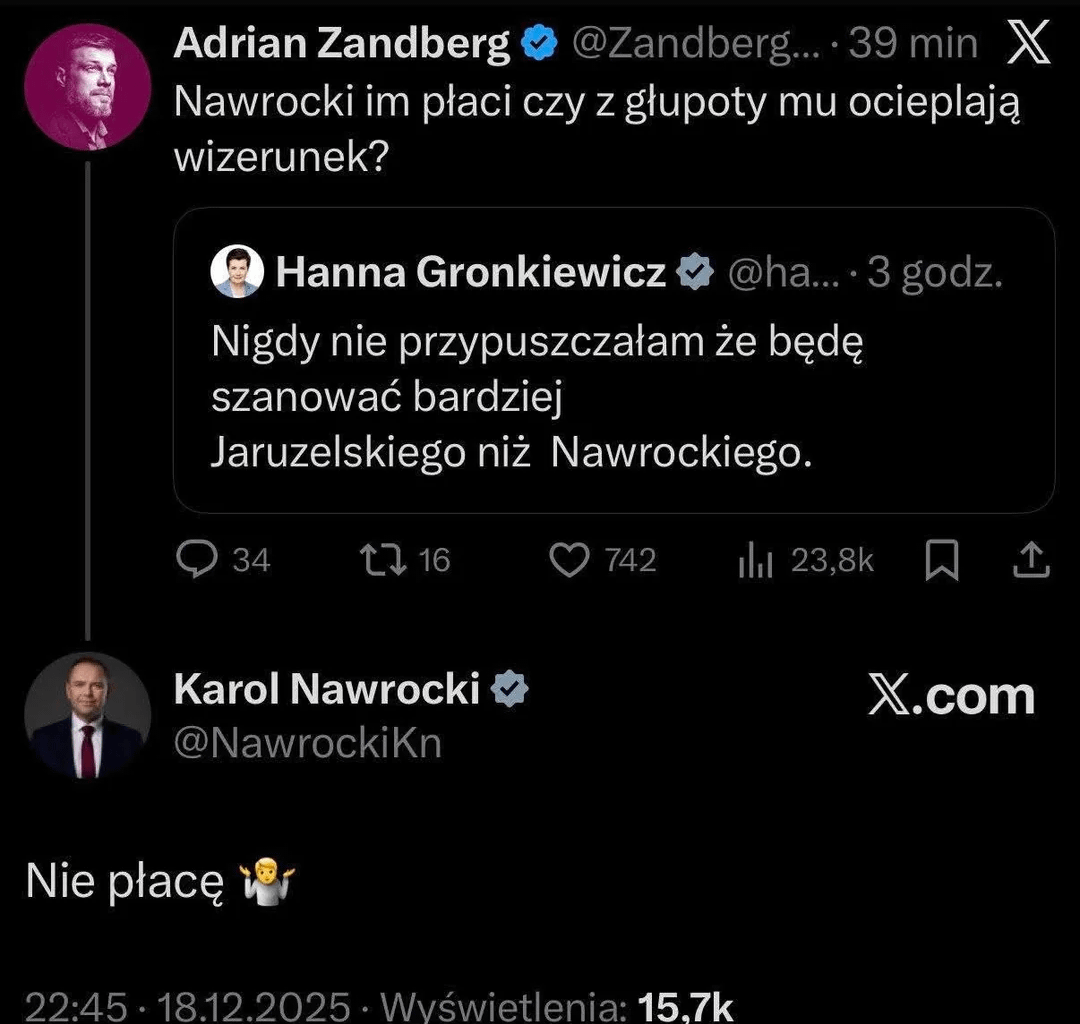The image size is (1080, 1024).
Task: Open Adrian Zandberg's profile picture
Action: point(87,87)
